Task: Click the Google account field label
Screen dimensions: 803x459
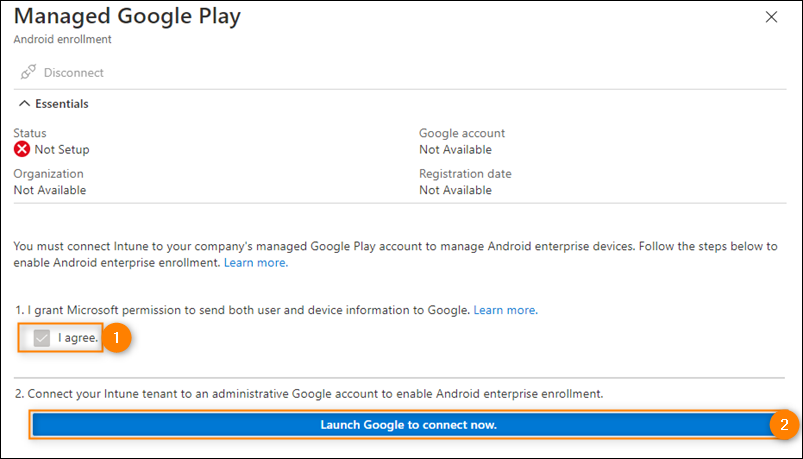Action: (x=462, y=133)
